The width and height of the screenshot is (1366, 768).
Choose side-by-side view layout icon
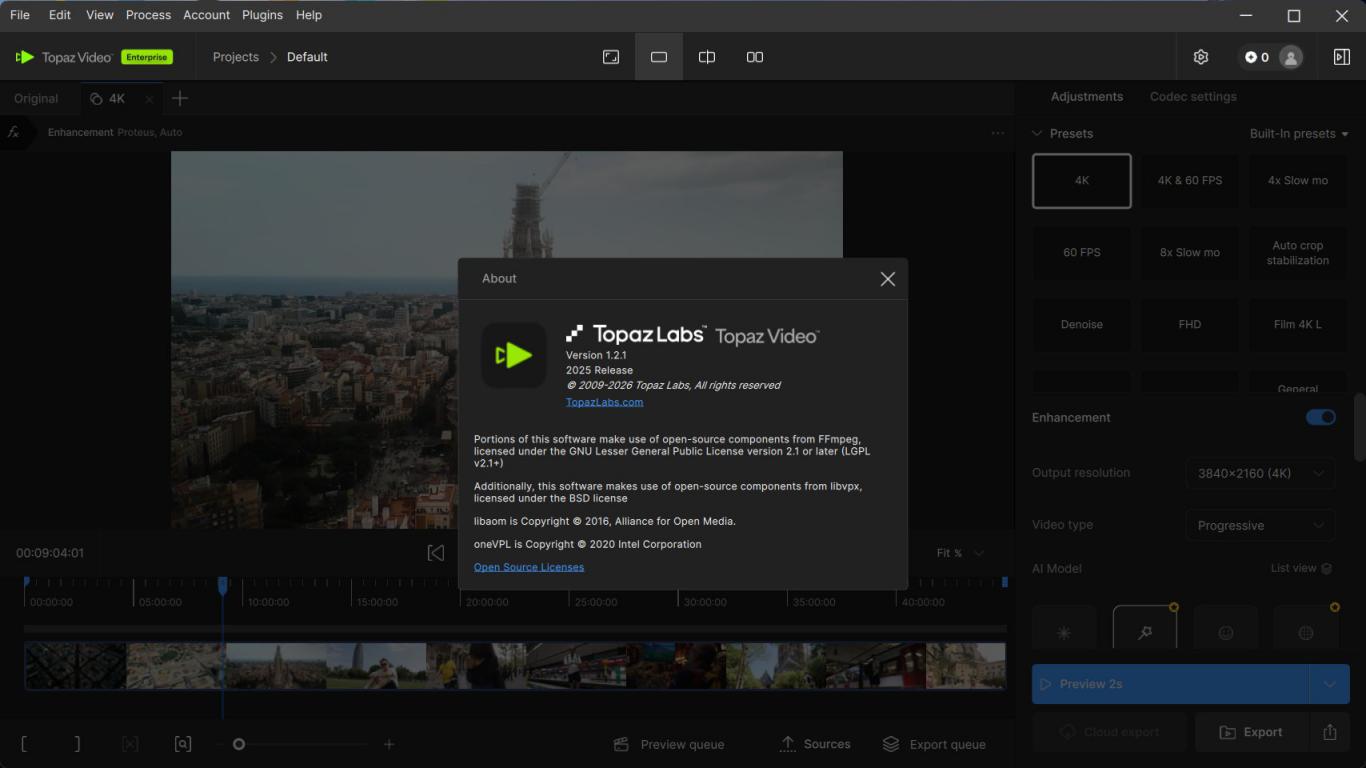point(755,57)
